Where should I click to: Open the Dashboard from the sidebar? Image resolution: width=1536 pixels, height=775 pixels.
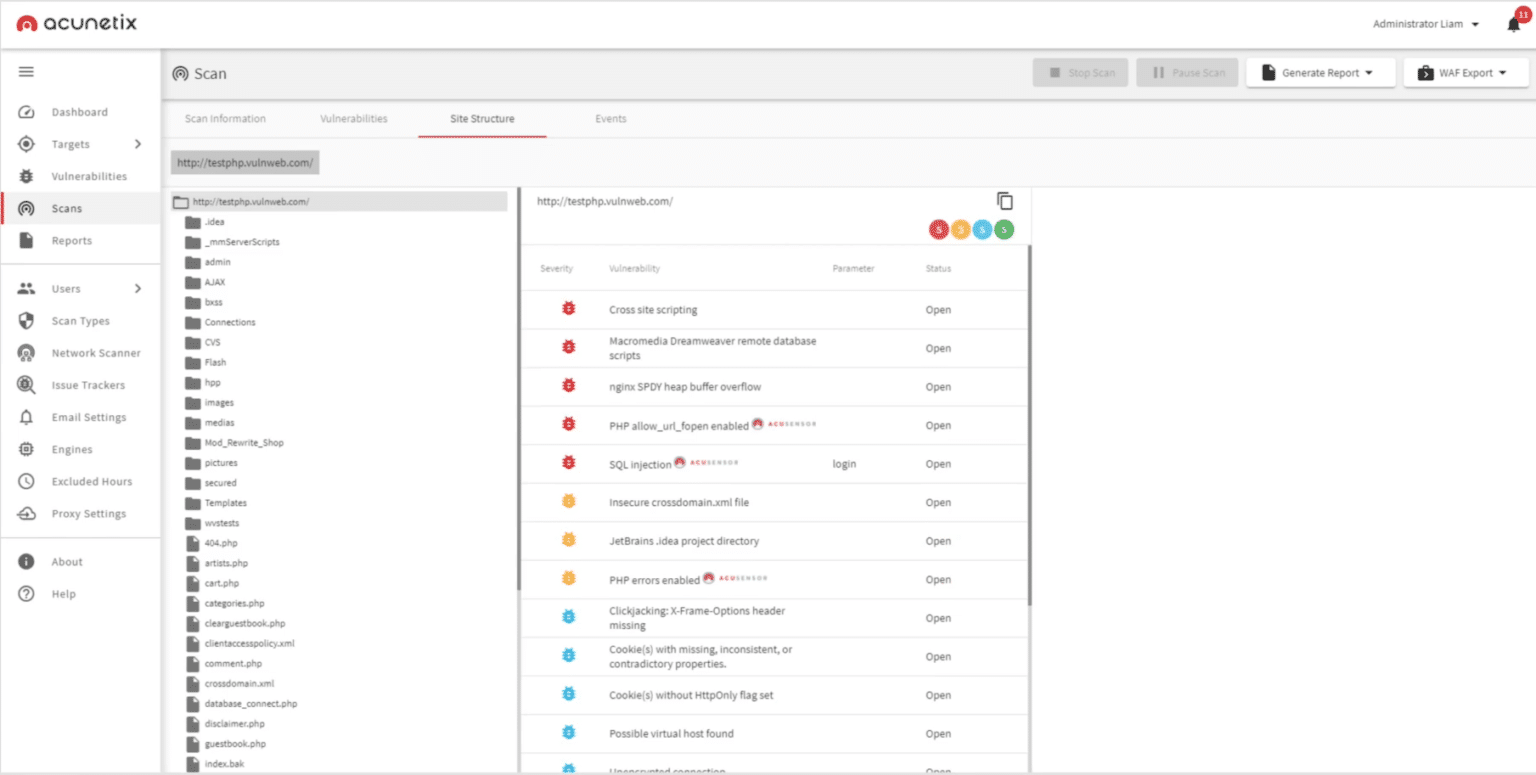coord(80,111)
